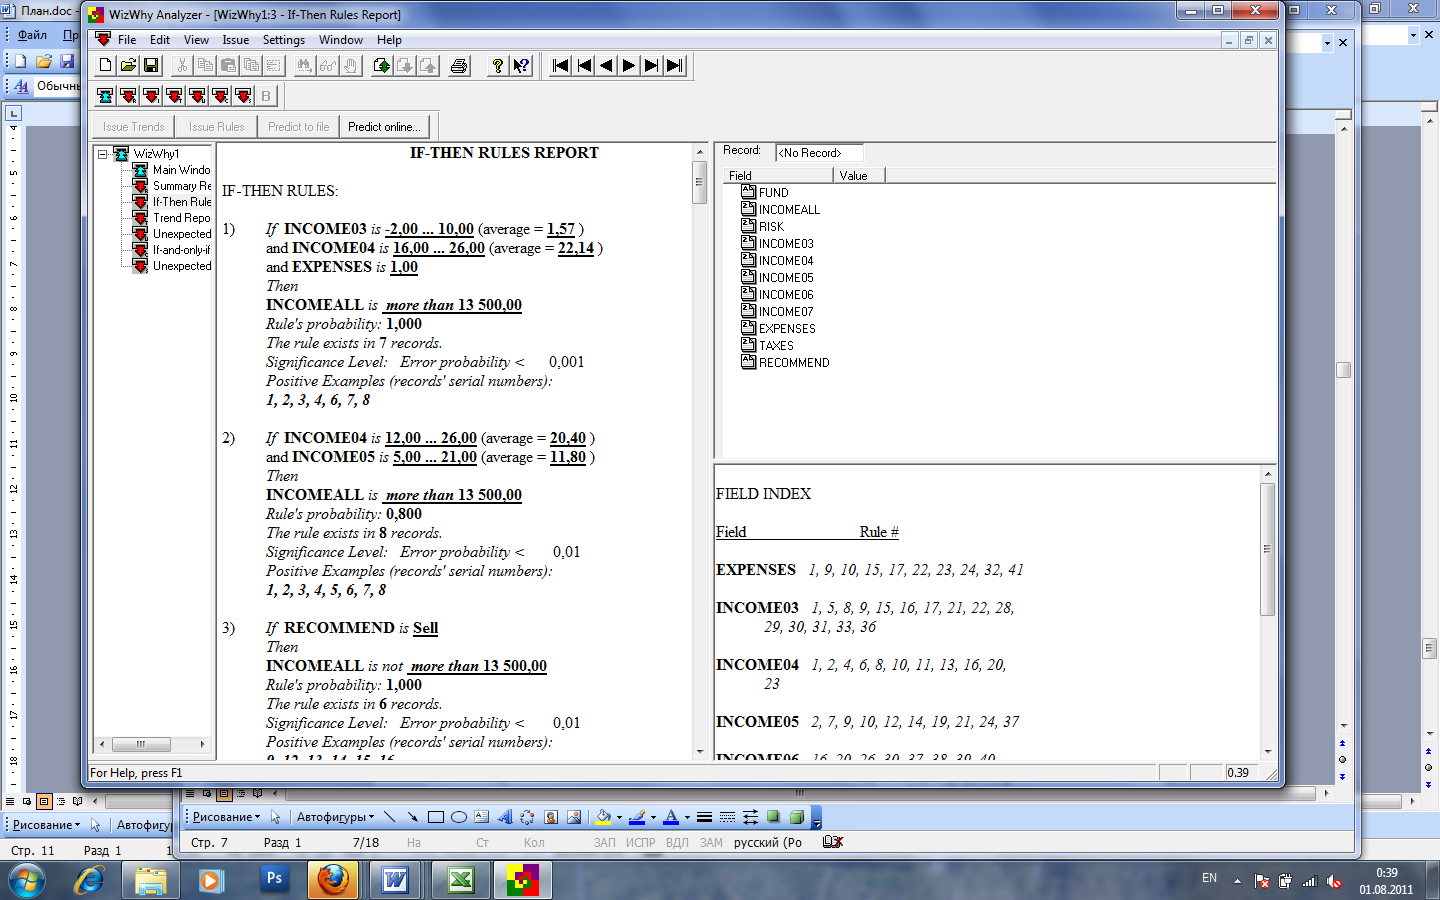Open the Рисование dropdown in front Word toolbar
Screen dimensions: 1440x900
227,817
